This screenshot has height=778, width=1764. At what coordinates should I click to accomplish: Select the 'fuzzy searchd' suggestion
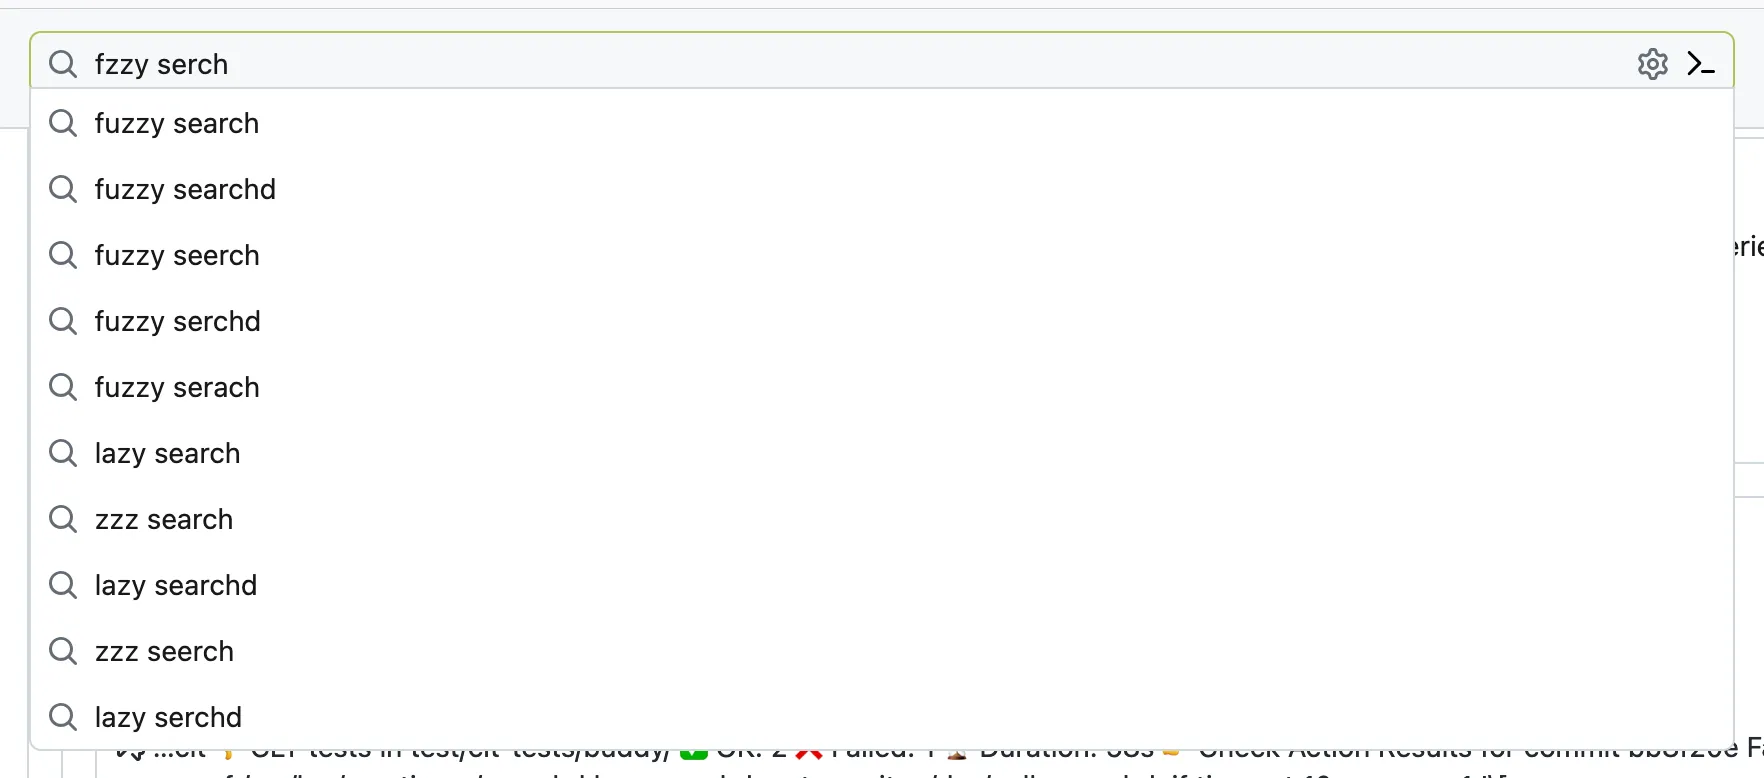coord(882,189)
